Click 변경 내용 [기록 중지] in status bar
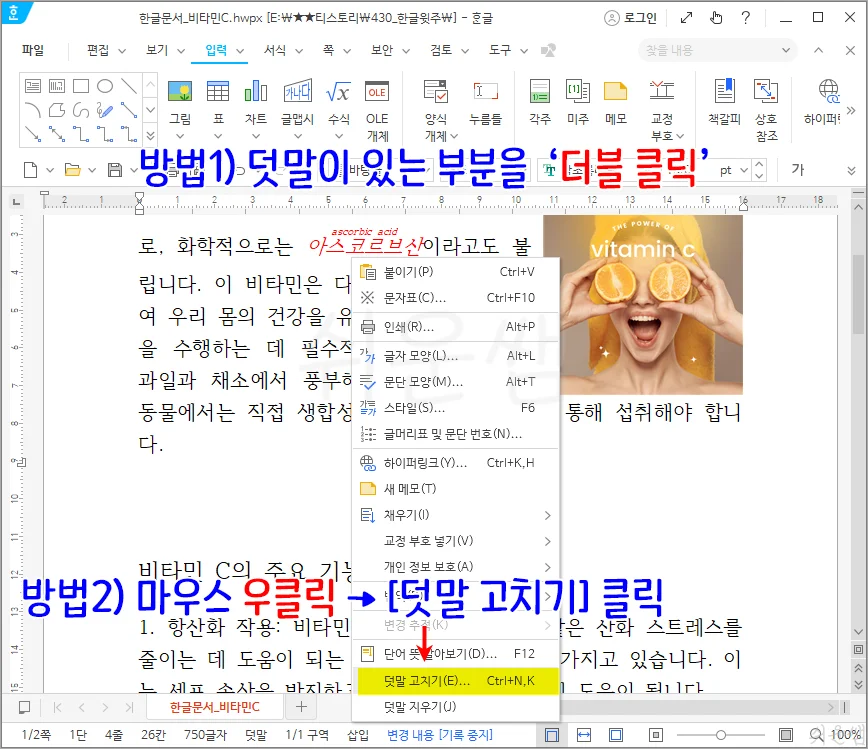 pyautogui.click(x=440, y=735)
